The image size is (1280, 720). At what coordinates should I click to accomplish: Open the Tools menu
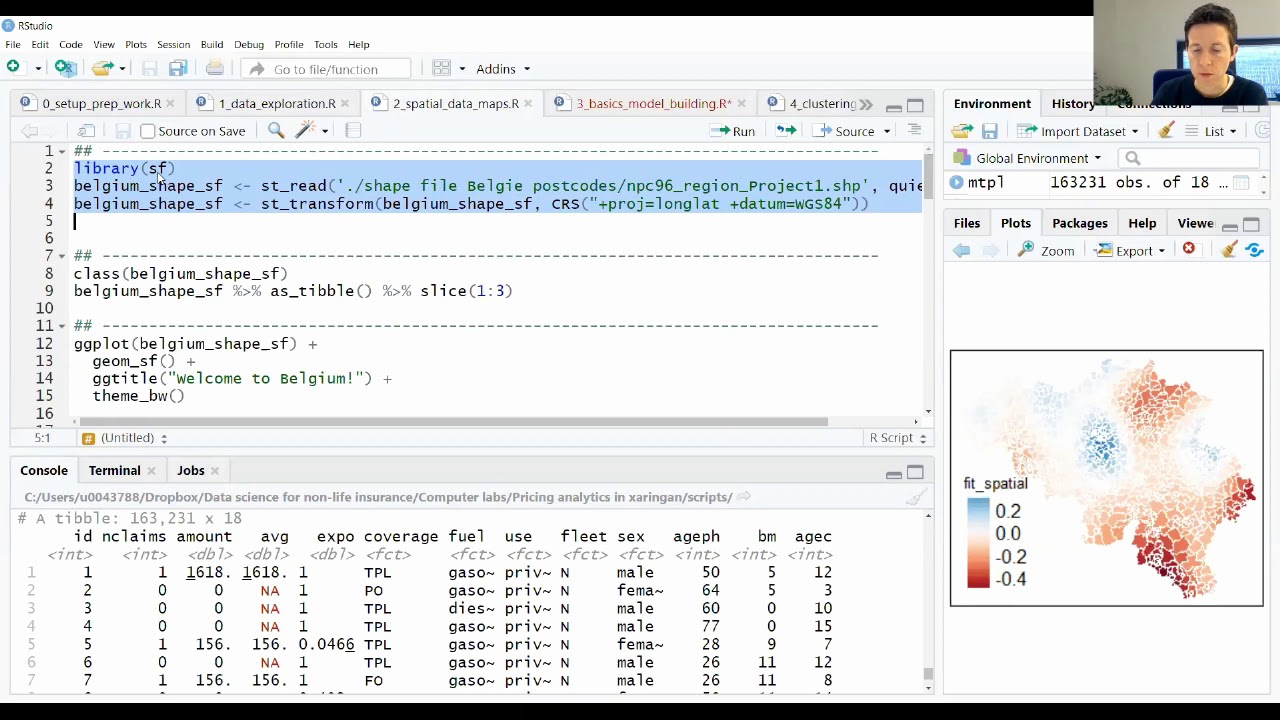coord(325,44)
